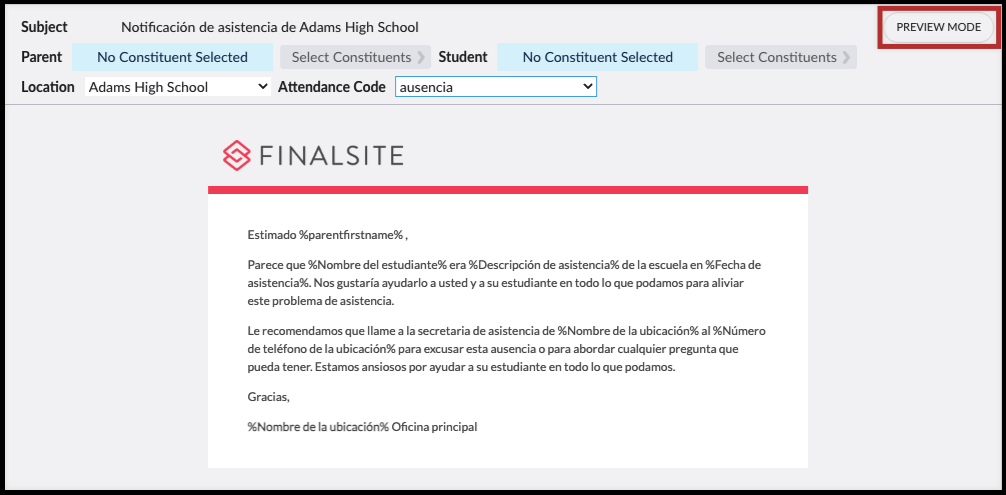
Task: Click the Subject text field
Action: [270, 27]
